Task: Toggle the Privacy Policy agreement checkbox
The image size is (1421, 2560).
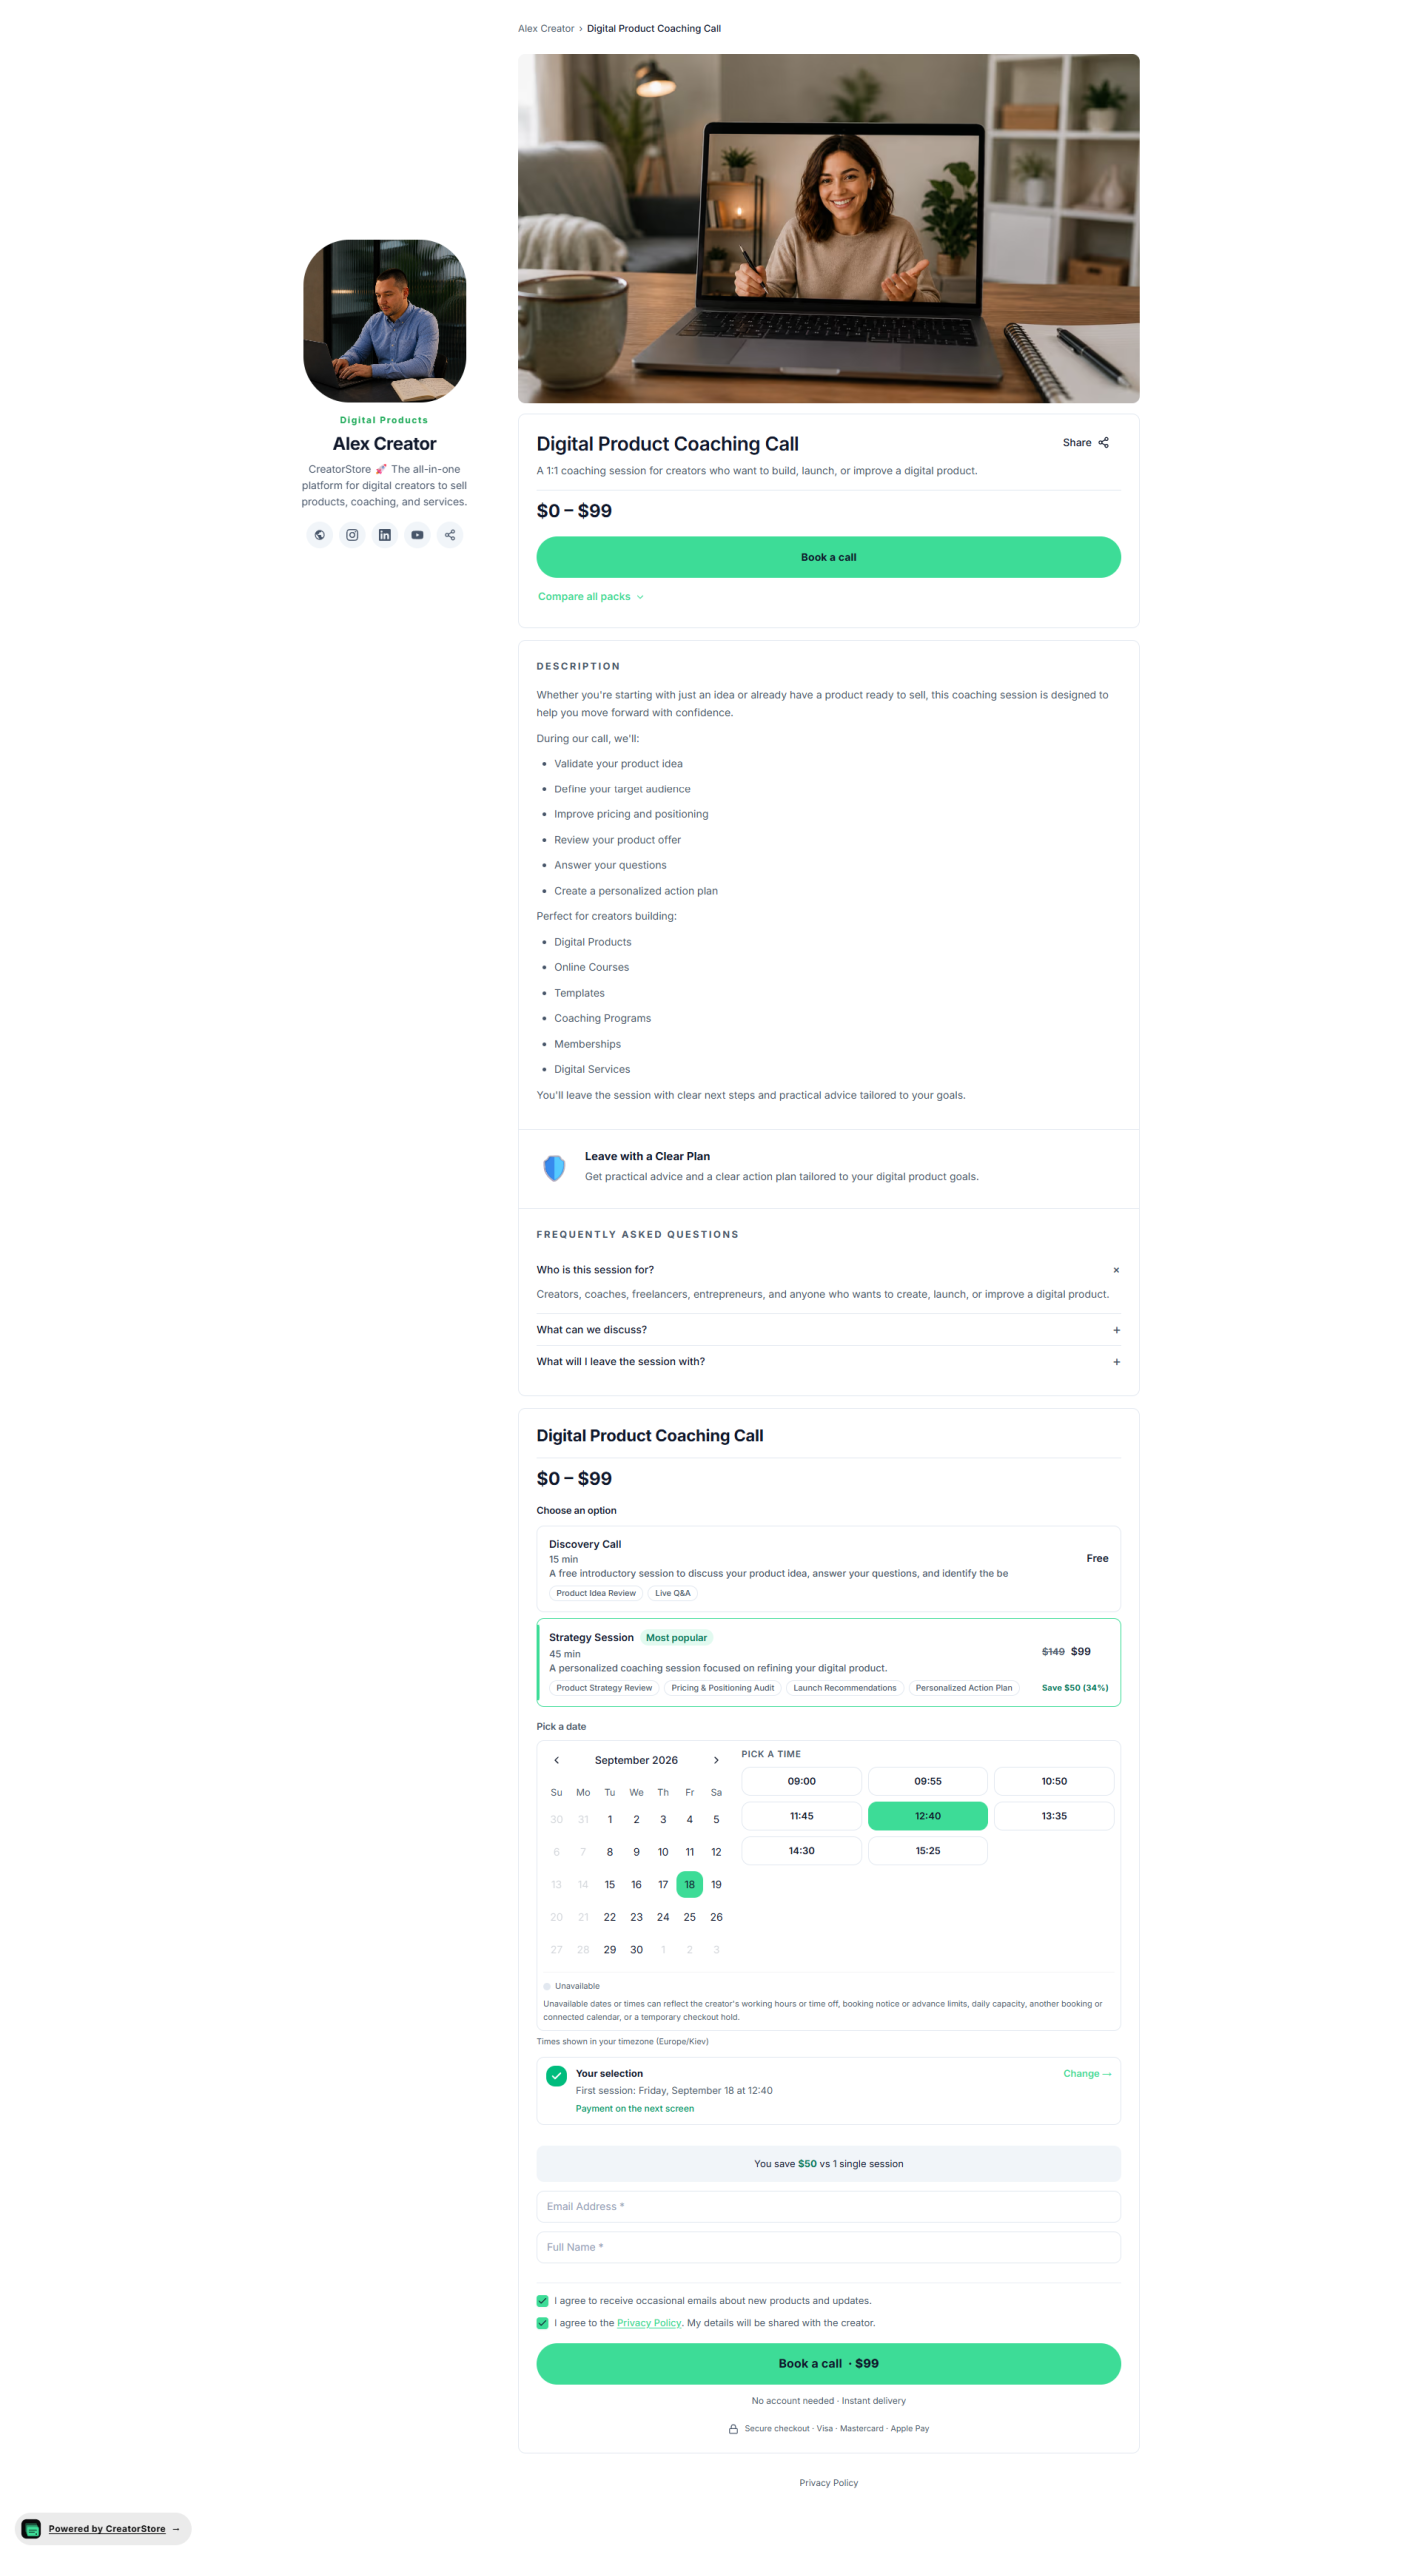Action: point(542,2322)
